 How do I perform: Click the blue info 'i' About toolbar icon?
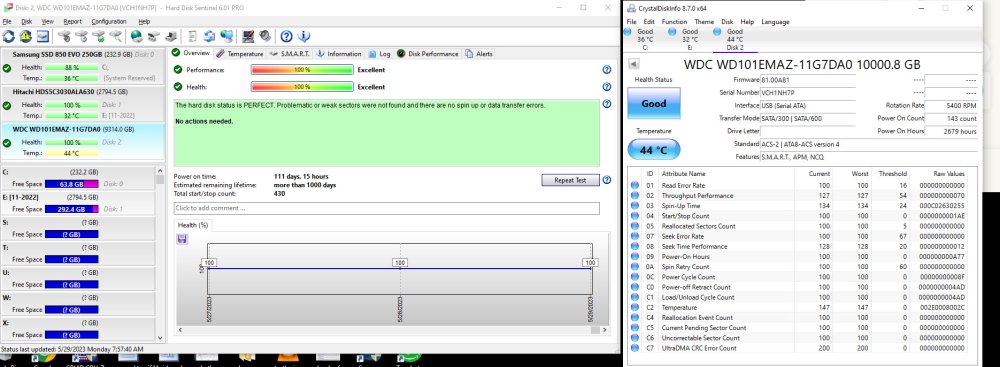pos(304,36)
